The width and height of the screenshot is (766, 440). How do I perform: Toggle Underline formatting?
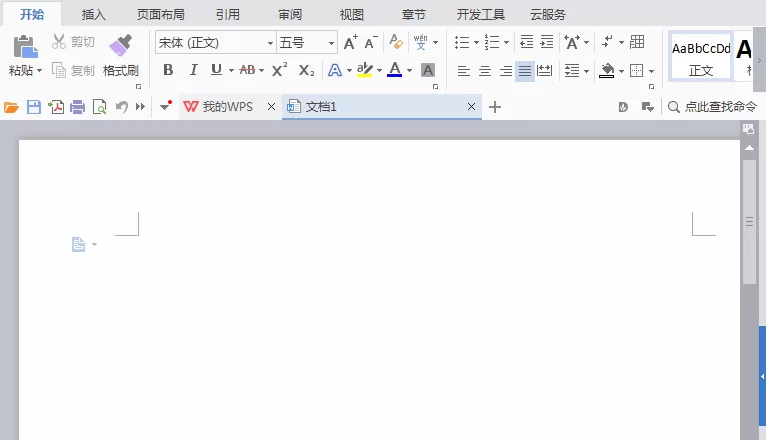click(216, 70)
